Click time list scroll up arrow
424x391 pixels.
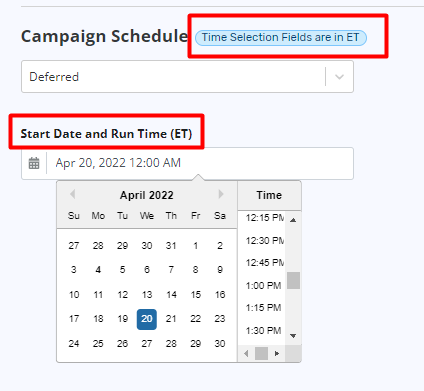click(x=293, y=220)
